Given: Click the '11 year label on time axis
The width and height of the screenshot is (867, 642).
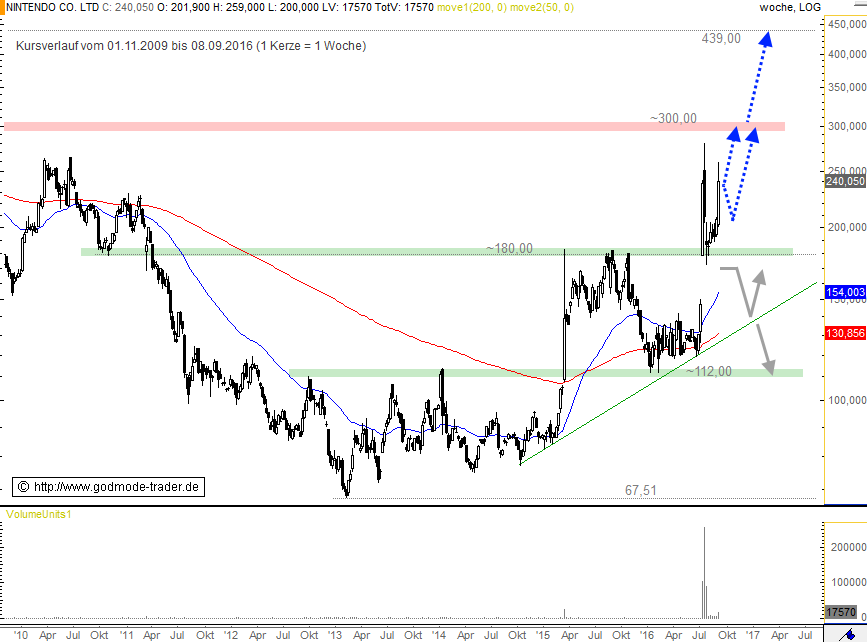Looking at the screenshot, I should coord(126,635).
